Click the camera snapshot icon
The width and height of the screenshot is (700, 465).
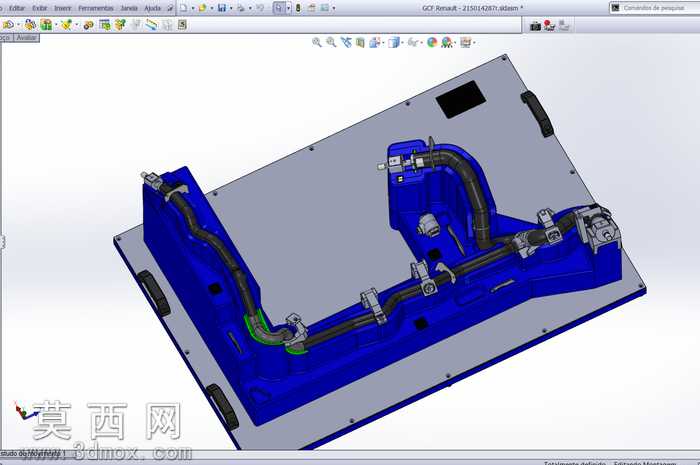535,26
